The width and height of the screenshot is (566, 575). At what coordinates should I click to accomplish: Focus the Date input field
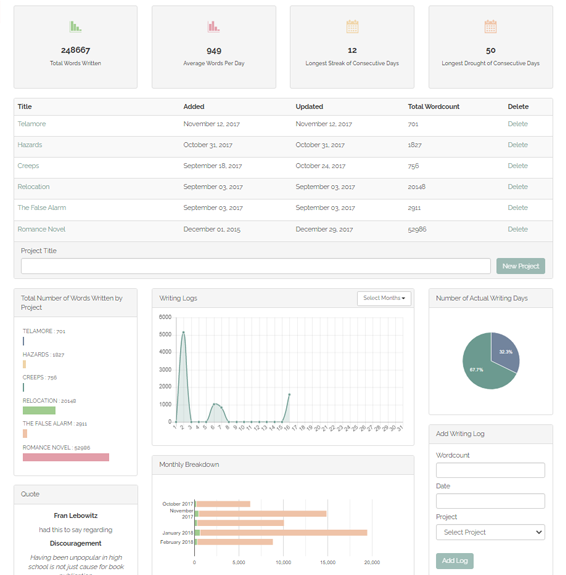[490, 501]
